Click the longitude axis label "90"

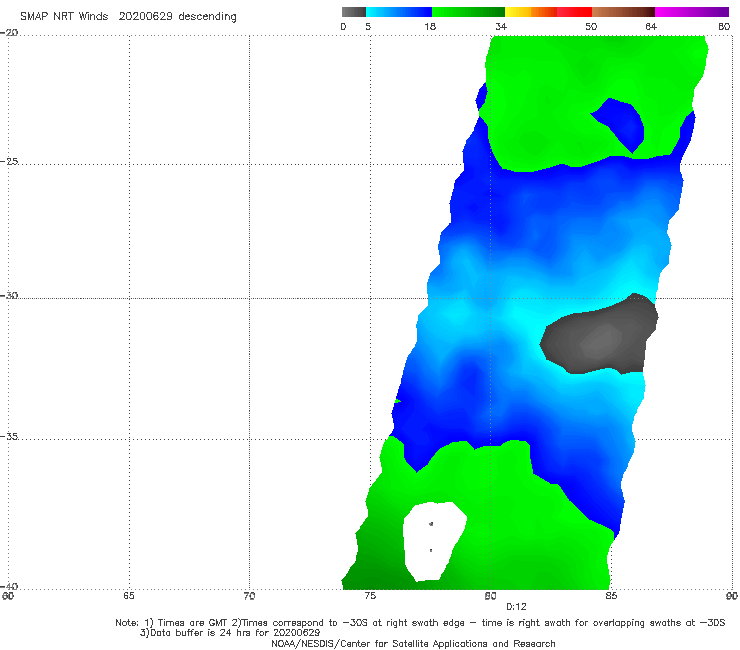point(732,596)
